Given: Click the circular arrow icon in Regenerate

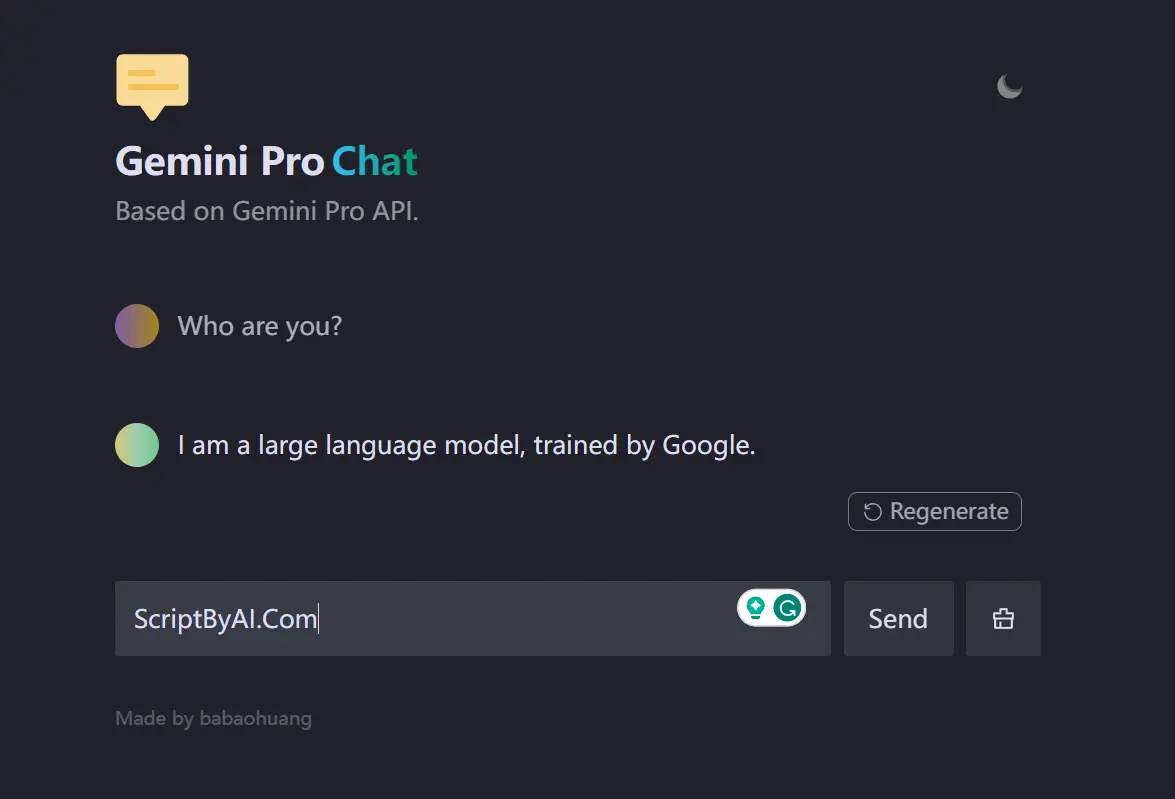Looking at the screenshot, I should point(872,512).
